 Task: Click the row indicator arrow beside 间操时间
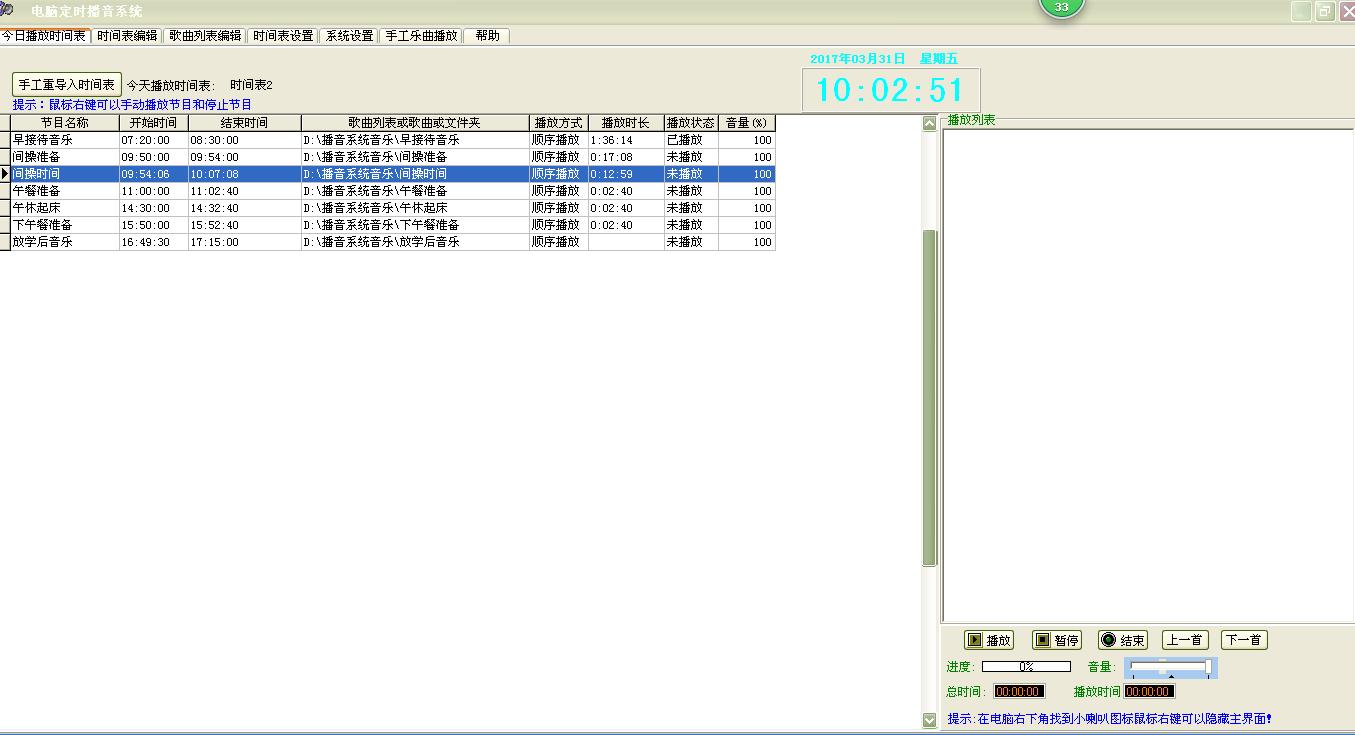(x=5, y=174)
